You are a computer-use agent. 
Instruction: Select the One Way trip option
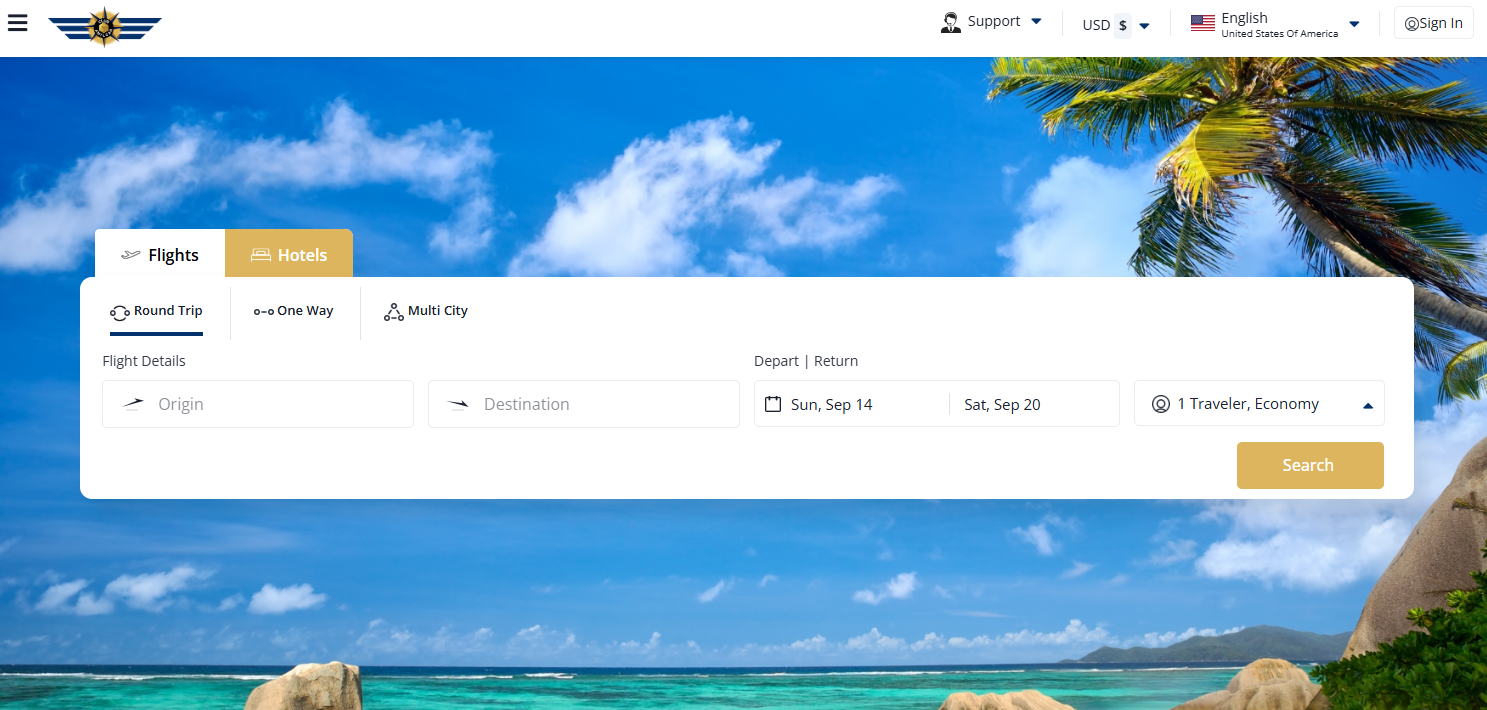click(294, 311)
